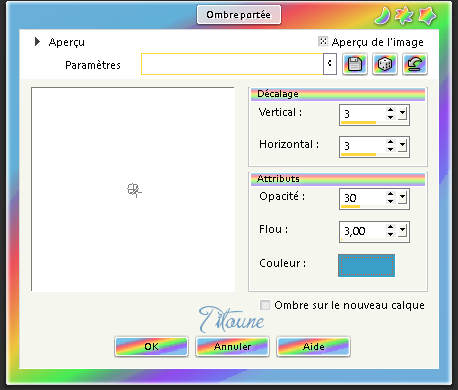Image resolution: width=458 pixels, height=390 pixels.
Task: Increase Vertical offset with the up arrow
Action: coord(390,110)
